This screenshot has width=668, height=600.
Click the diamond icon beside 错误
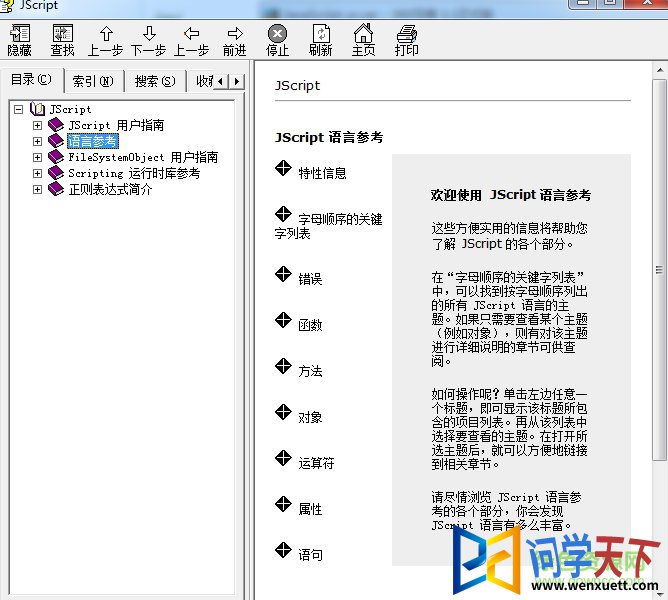(283, 274)
